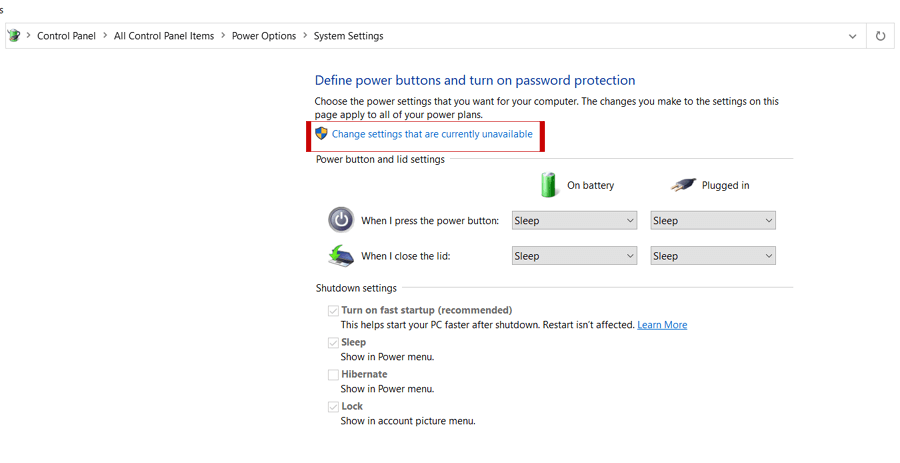This screenshot has width=900, height=463.
Task: Go to All Control Panel Items breadcrumb
Action: click(164, 36)
